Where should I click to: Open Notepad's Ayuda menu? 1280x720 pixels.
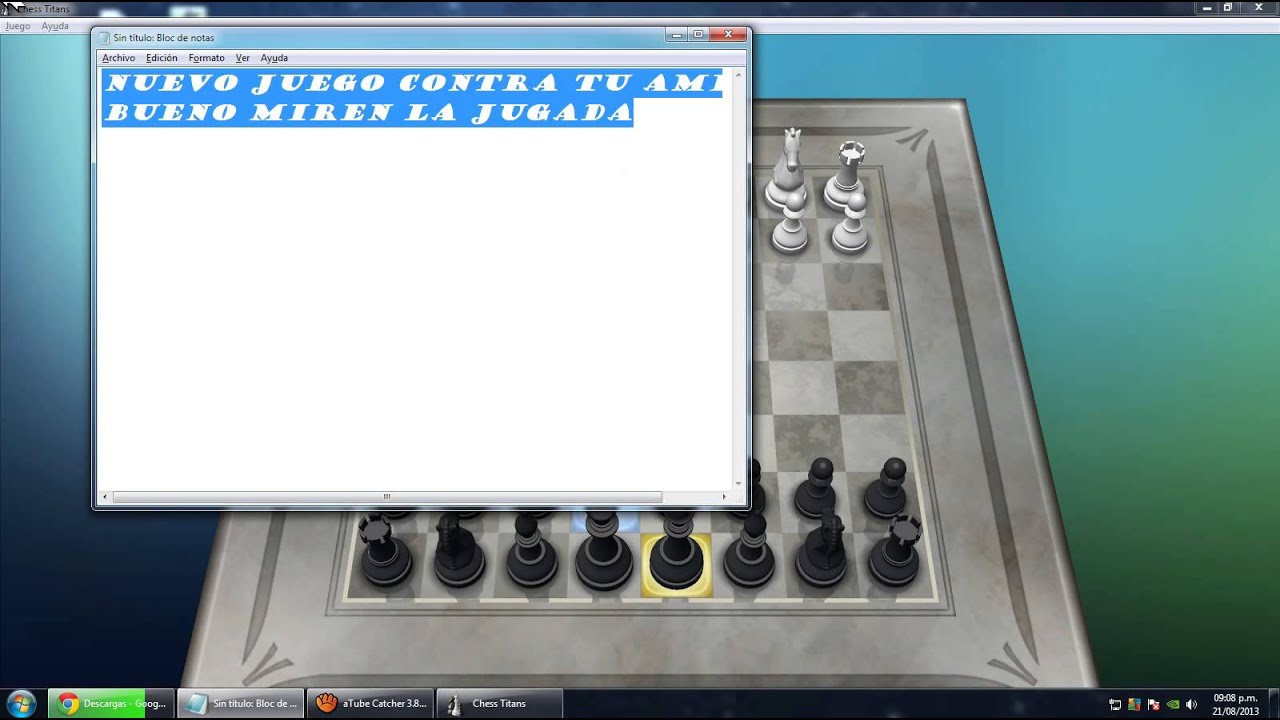(x=274, y=58)
